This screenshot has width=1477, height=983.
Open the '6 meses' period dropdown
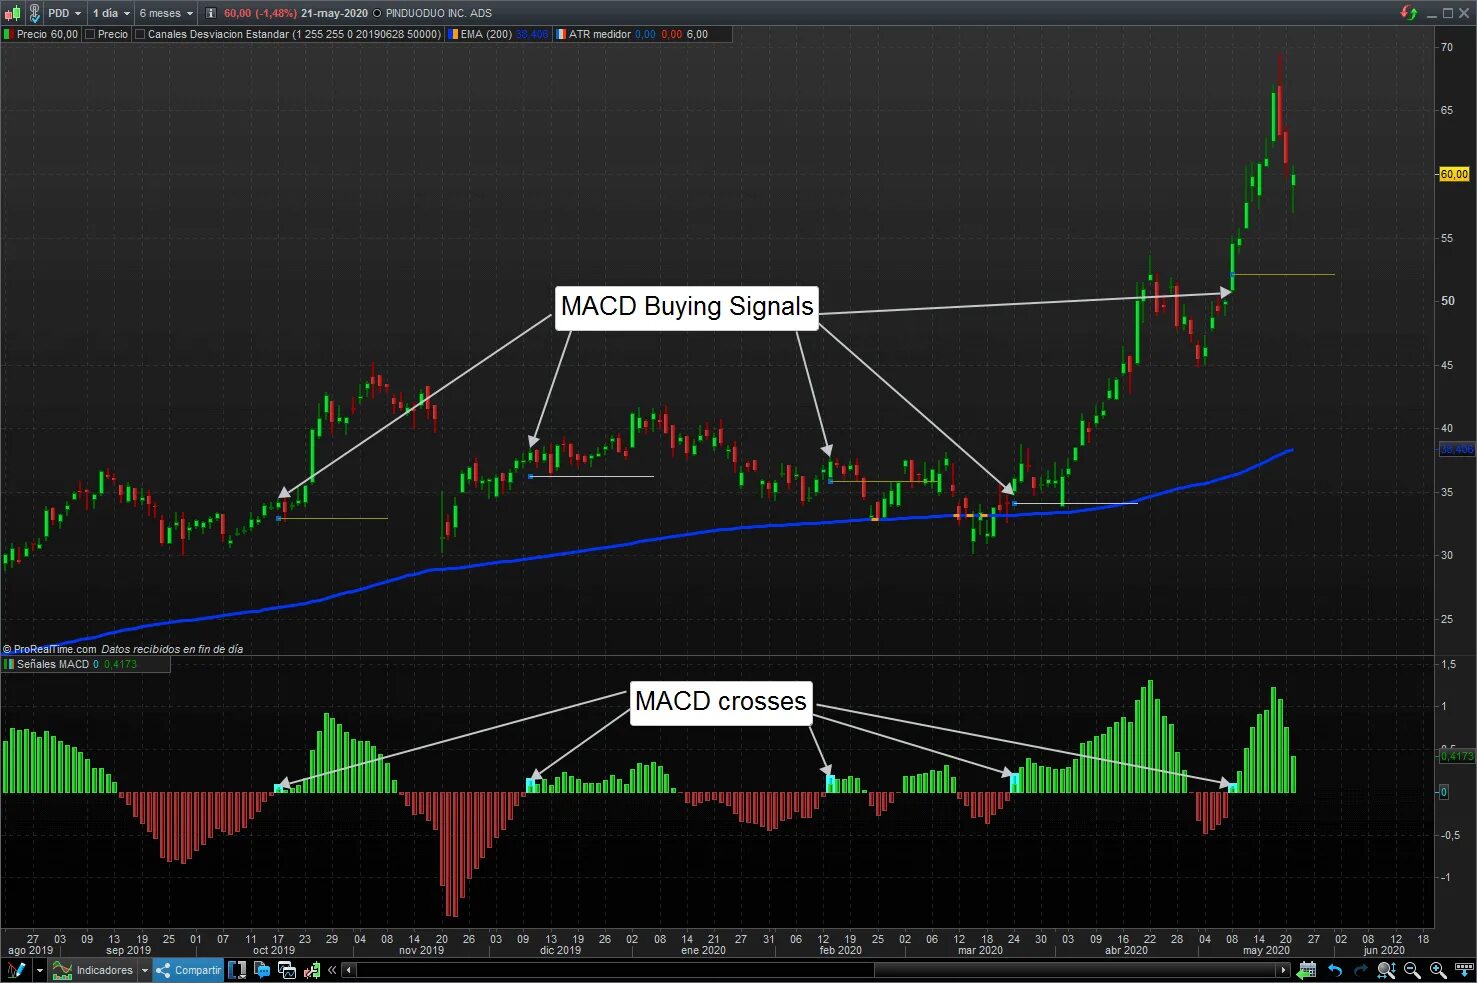[165, 13]
